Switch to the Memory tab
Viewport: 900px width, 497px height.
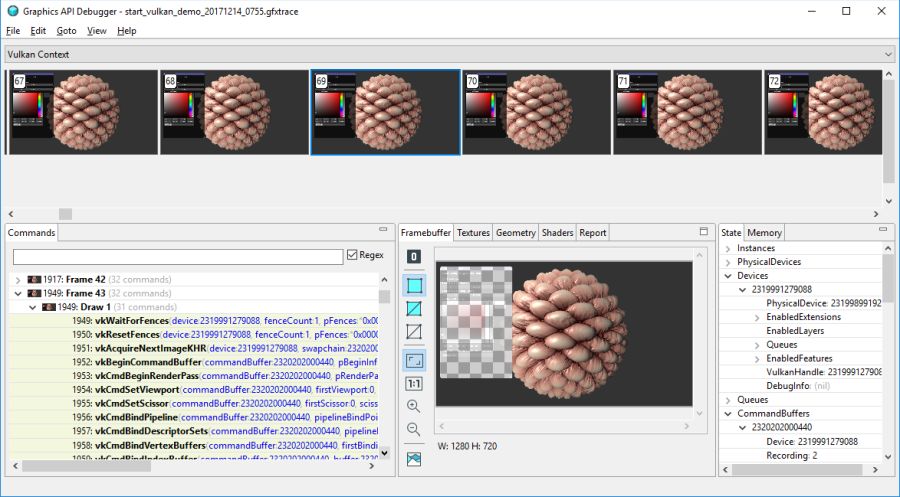(x=764, y=232)
